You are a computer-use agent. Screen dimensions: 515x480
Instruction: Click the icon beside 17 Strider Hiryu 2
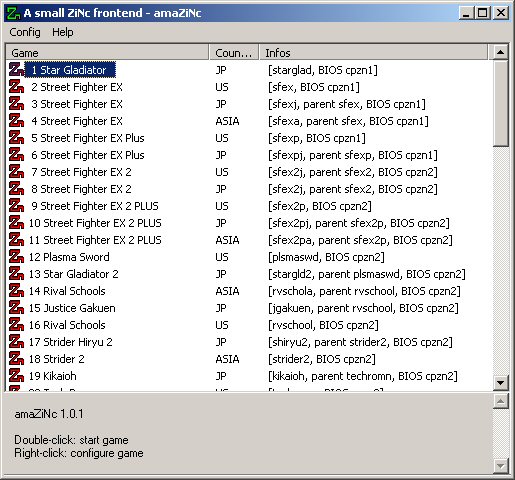[x=16, y=342]
